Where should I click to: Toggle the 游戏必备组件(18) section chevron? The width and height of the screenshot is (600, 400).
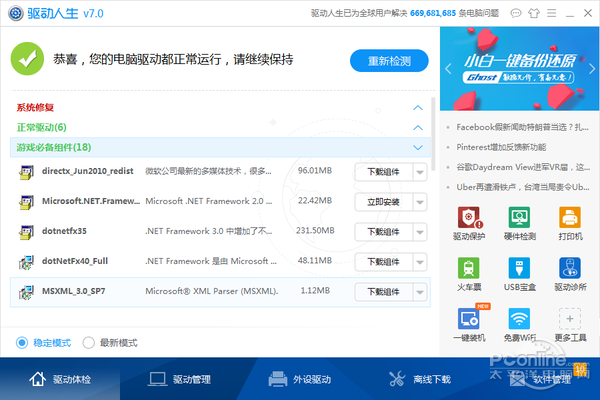(x=418, y=147)
